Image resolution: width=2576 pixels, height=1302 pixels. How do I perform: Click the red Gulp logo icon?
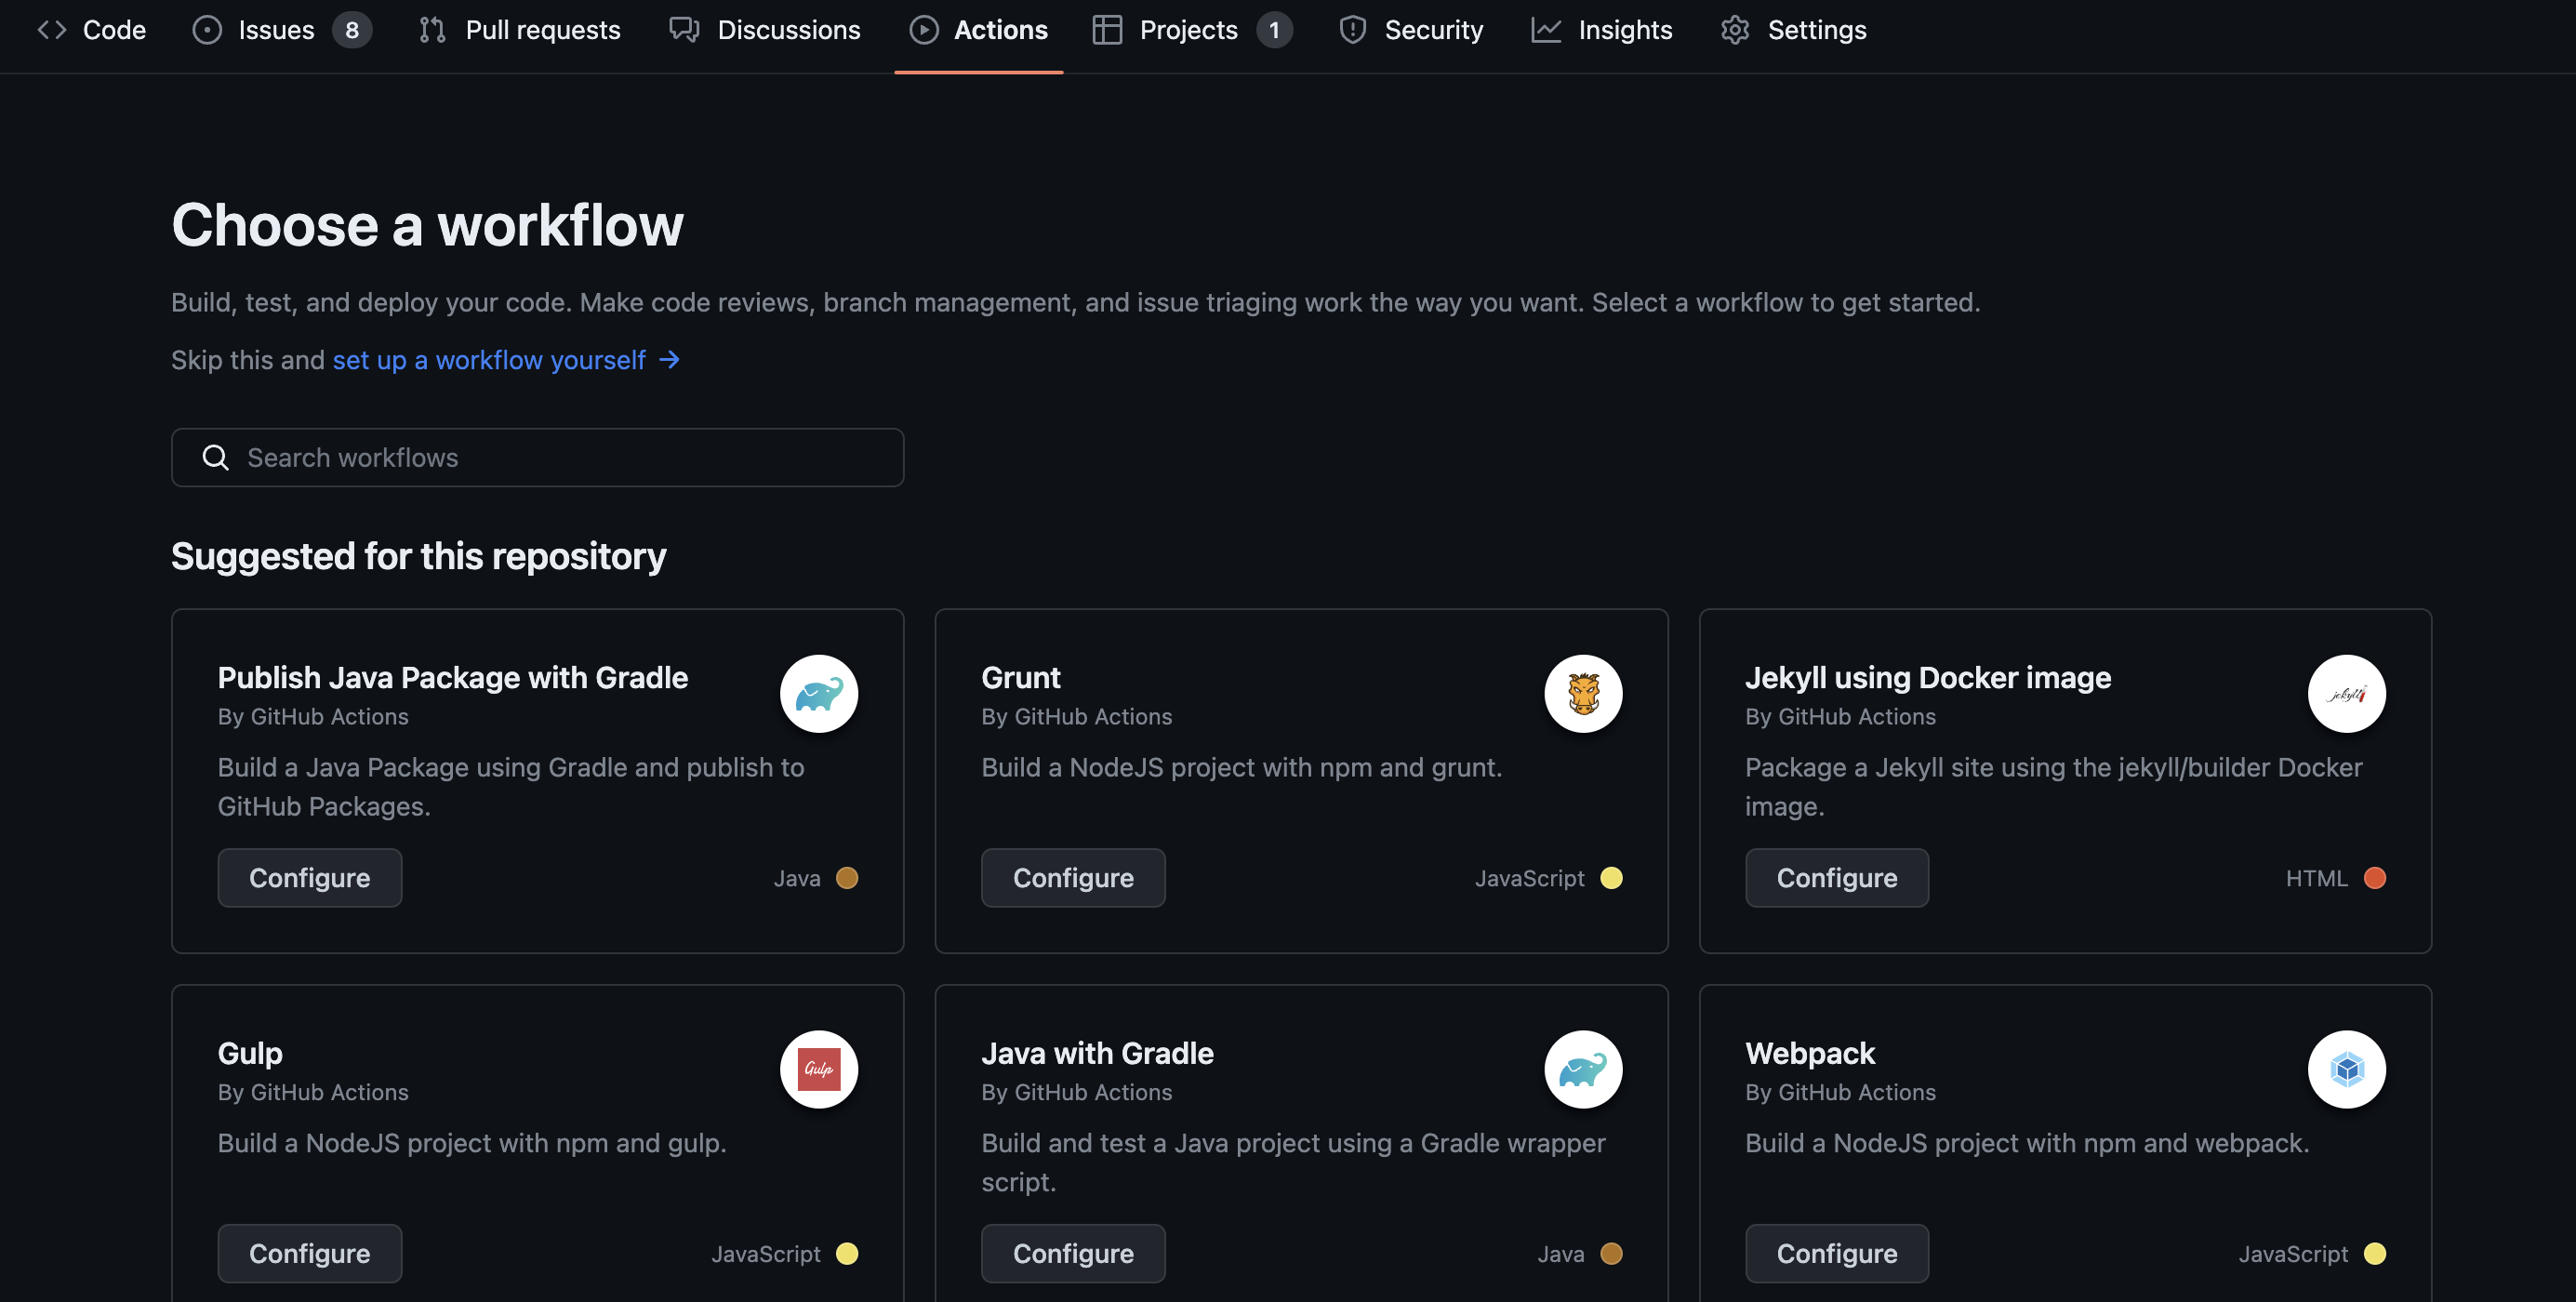[x=818, y=1069]
